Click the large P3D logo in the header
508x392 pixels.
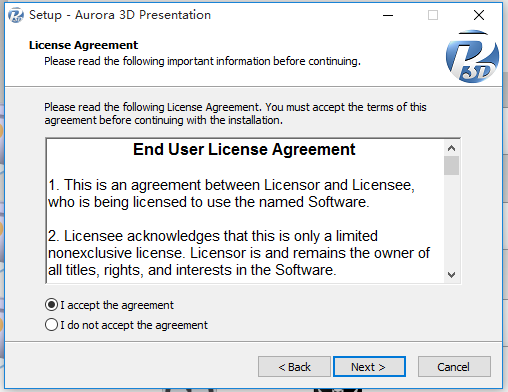tap(472, 56)
